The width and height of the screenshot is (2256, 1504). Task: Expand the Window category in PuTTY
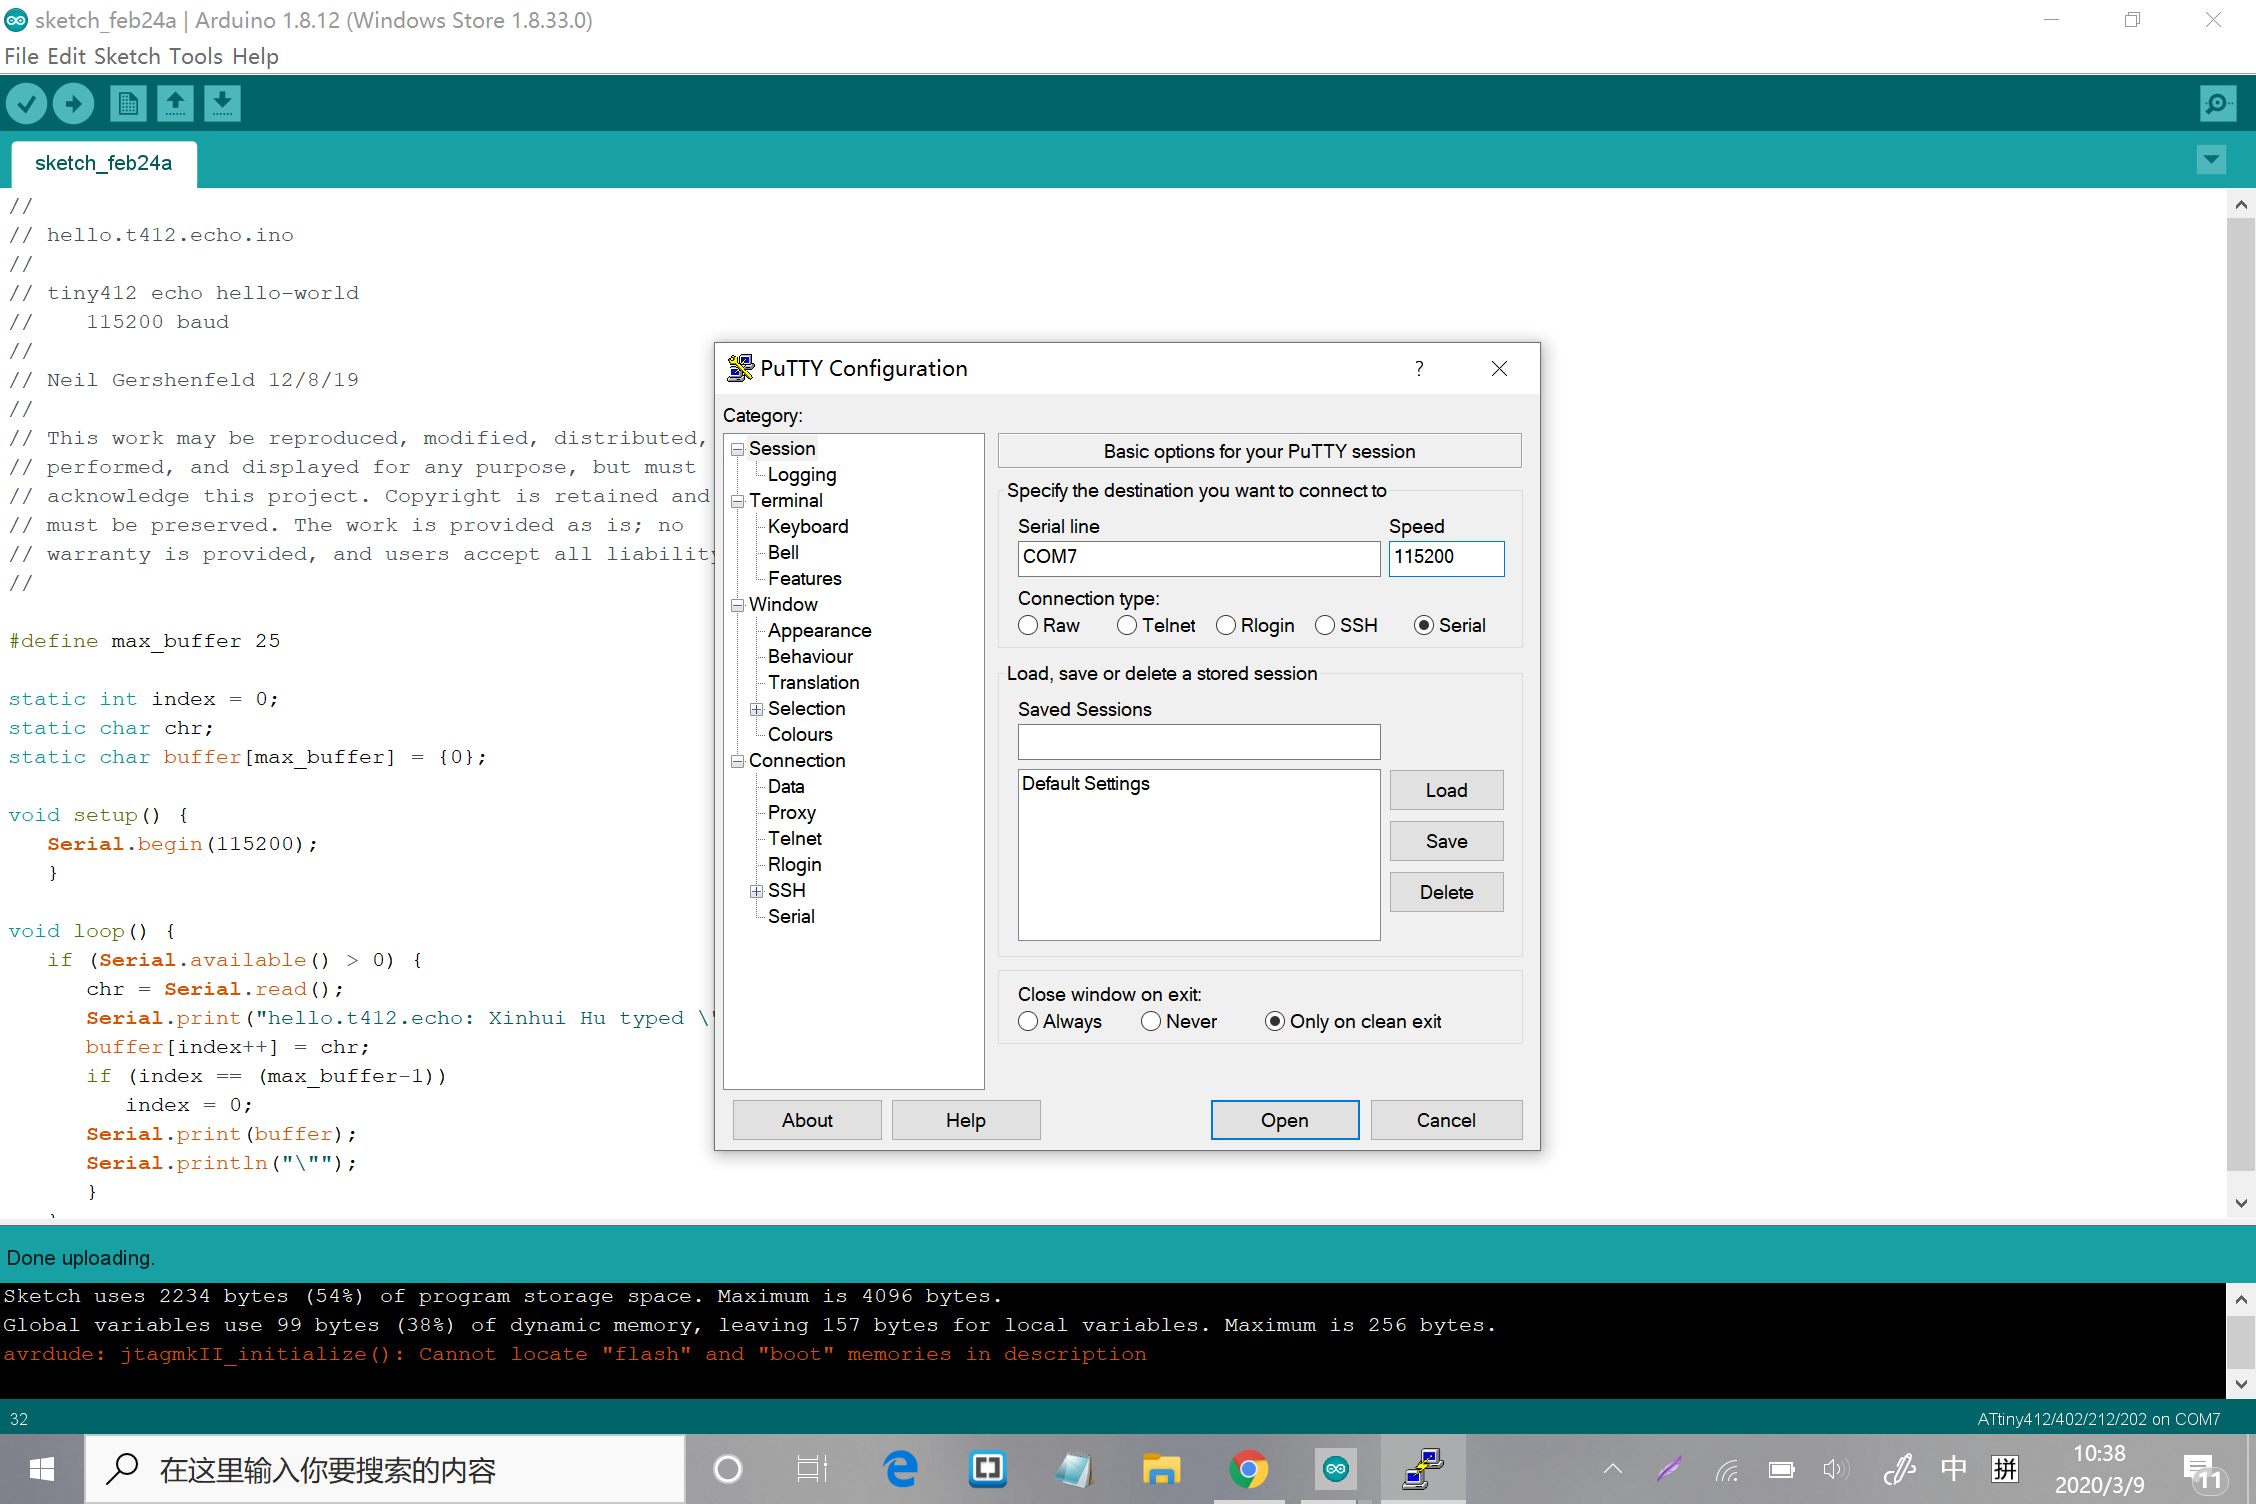737,604
